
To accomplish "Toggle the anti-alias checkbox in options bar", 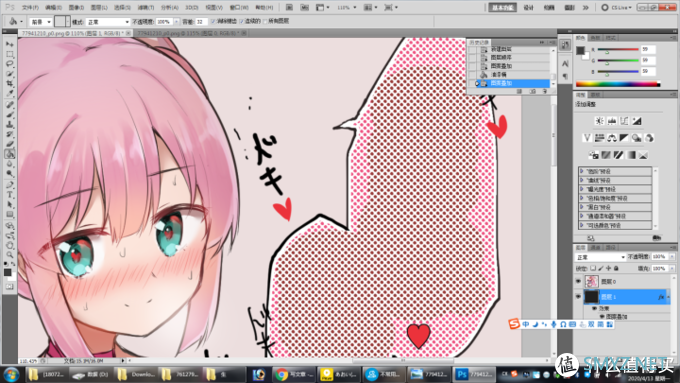I will coord(213,21).
